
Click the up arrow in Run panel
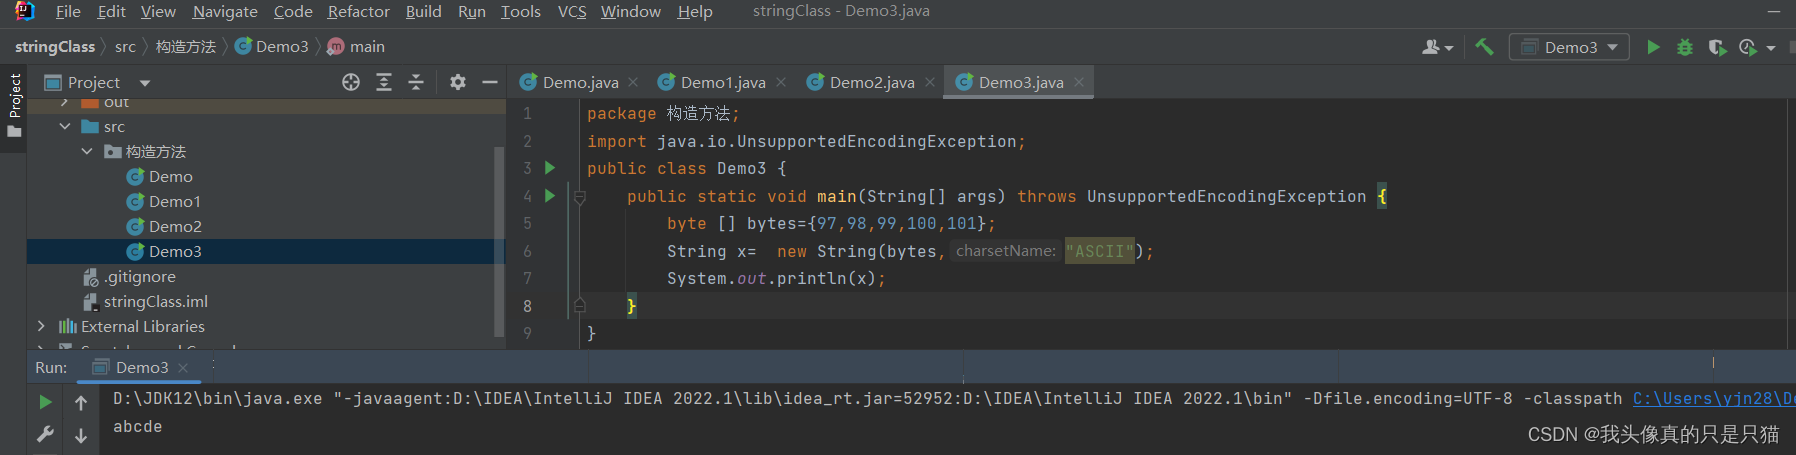click(81, 402)
